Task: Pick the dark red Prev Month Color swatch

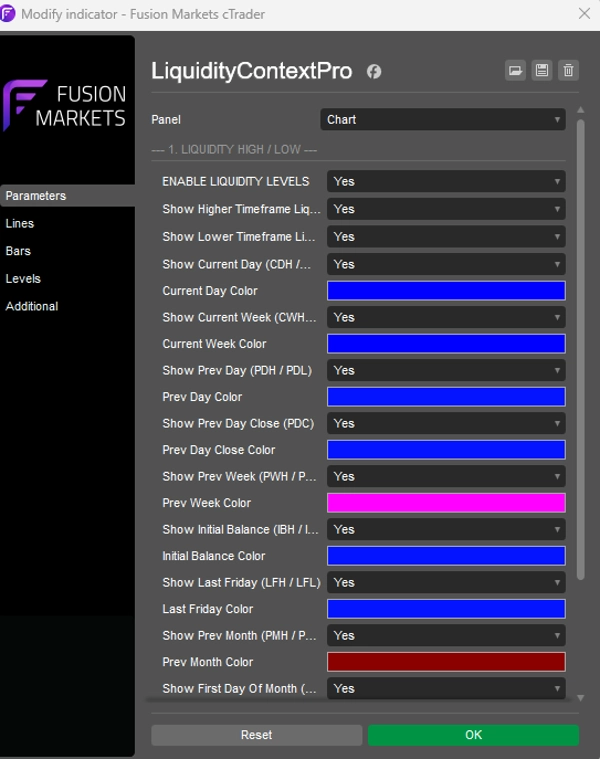Action: pos(446,662)
